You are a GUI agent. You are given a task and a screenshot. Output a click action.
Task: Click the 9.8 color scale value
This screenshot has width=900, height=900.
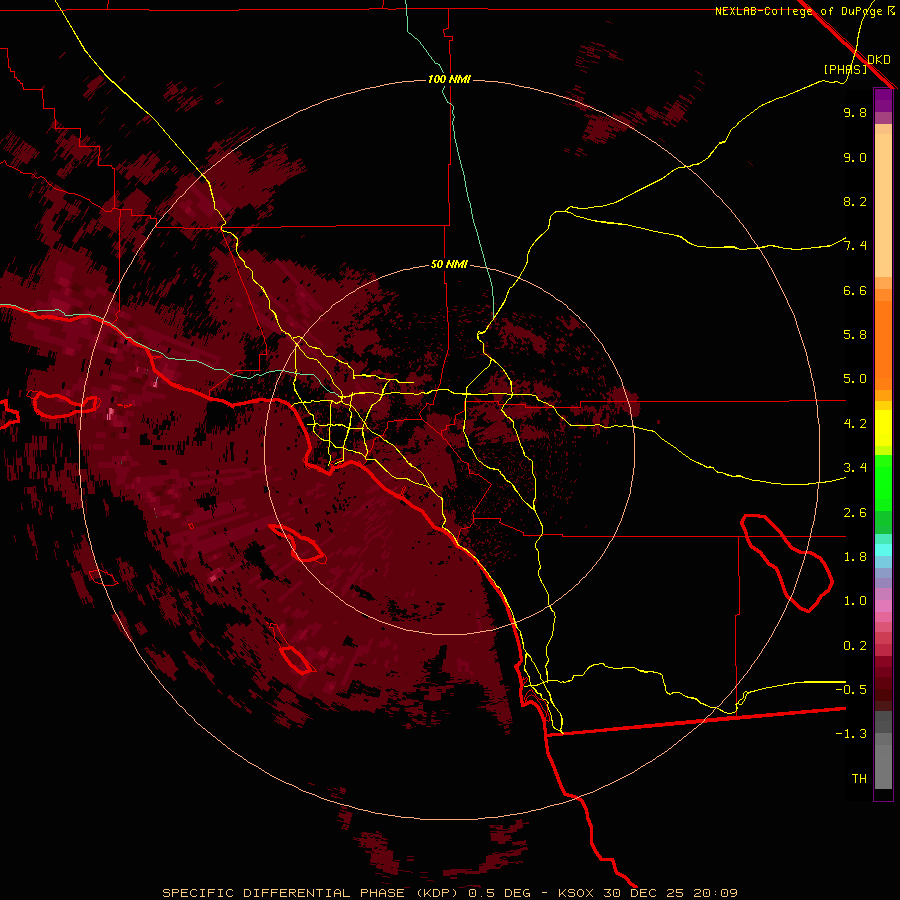pyautogui.click(x=855, y=112)
